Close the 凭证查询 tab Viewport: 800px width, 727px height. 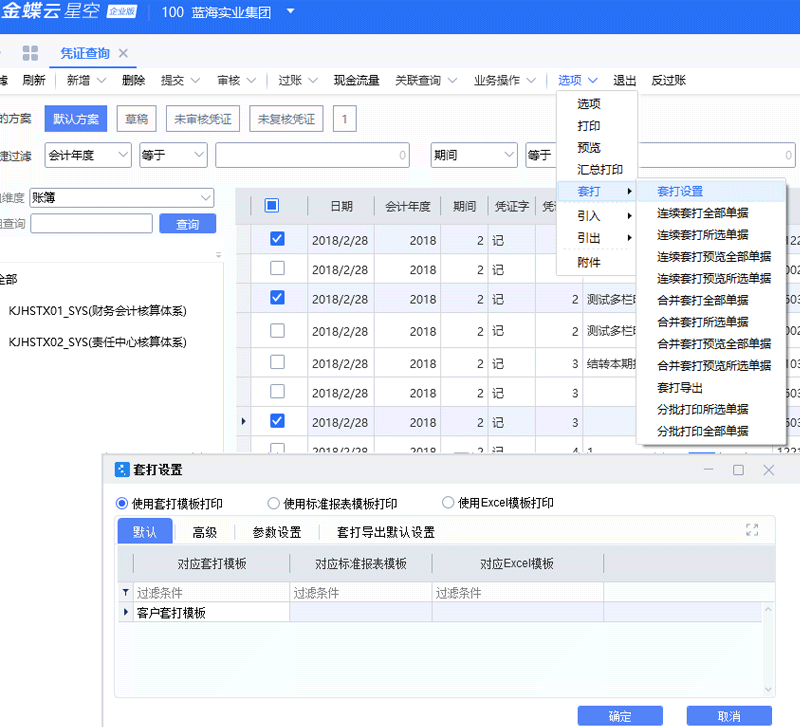[x=123, y=53]
